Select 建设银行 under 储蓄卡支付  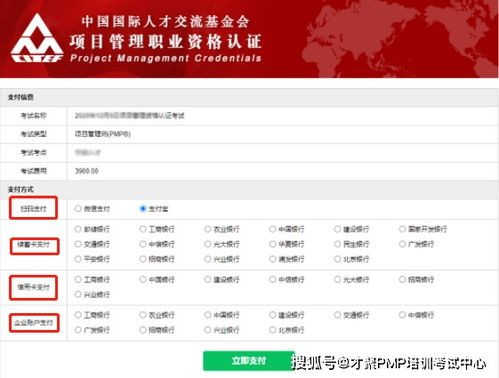337,229
